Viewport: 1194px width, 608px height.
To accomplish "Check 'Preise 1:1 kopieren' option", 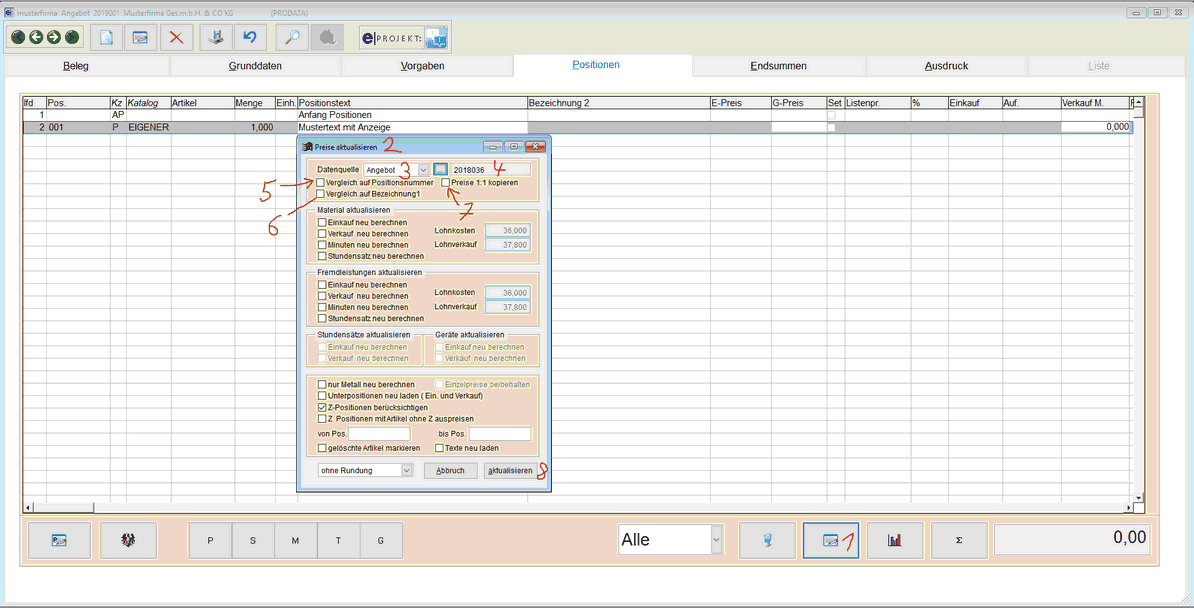I will tap(446, 184).
